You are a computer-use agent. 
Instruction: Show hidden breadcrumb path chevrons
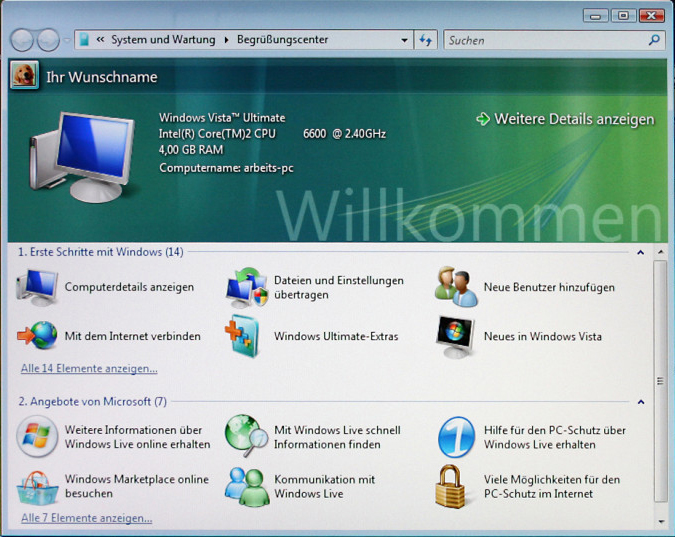click(x=100, y=40)
